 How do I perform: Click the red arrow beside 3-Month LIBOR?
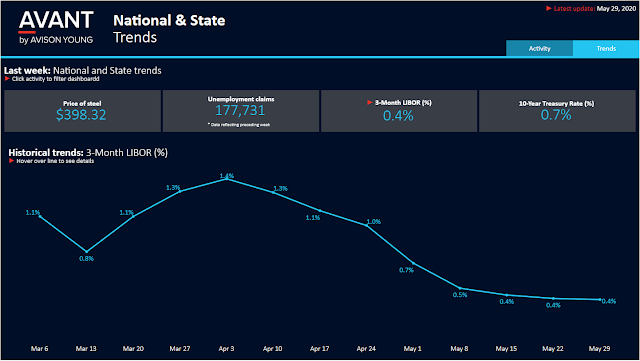tap(369, 103)
